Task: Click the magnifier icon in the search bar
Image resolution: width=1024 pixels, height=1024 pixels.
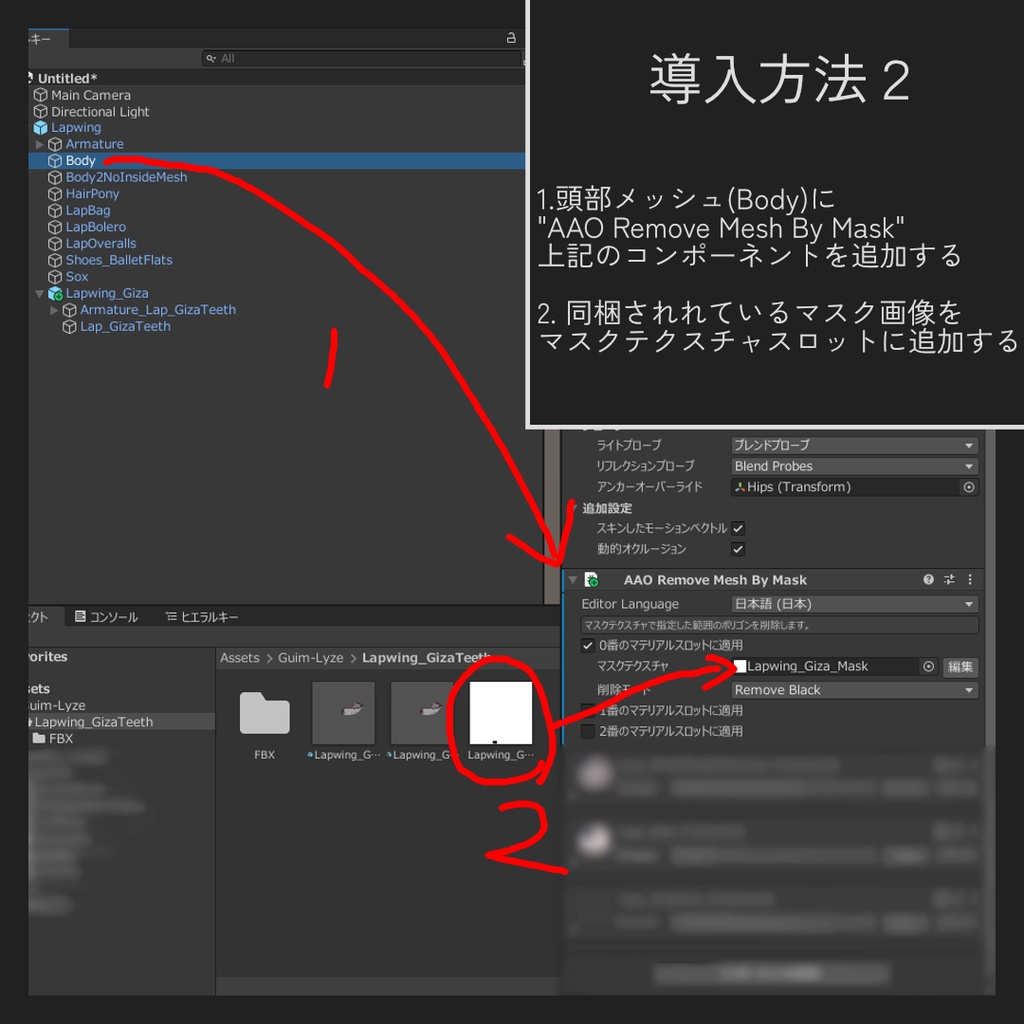Action: point(210,57)
